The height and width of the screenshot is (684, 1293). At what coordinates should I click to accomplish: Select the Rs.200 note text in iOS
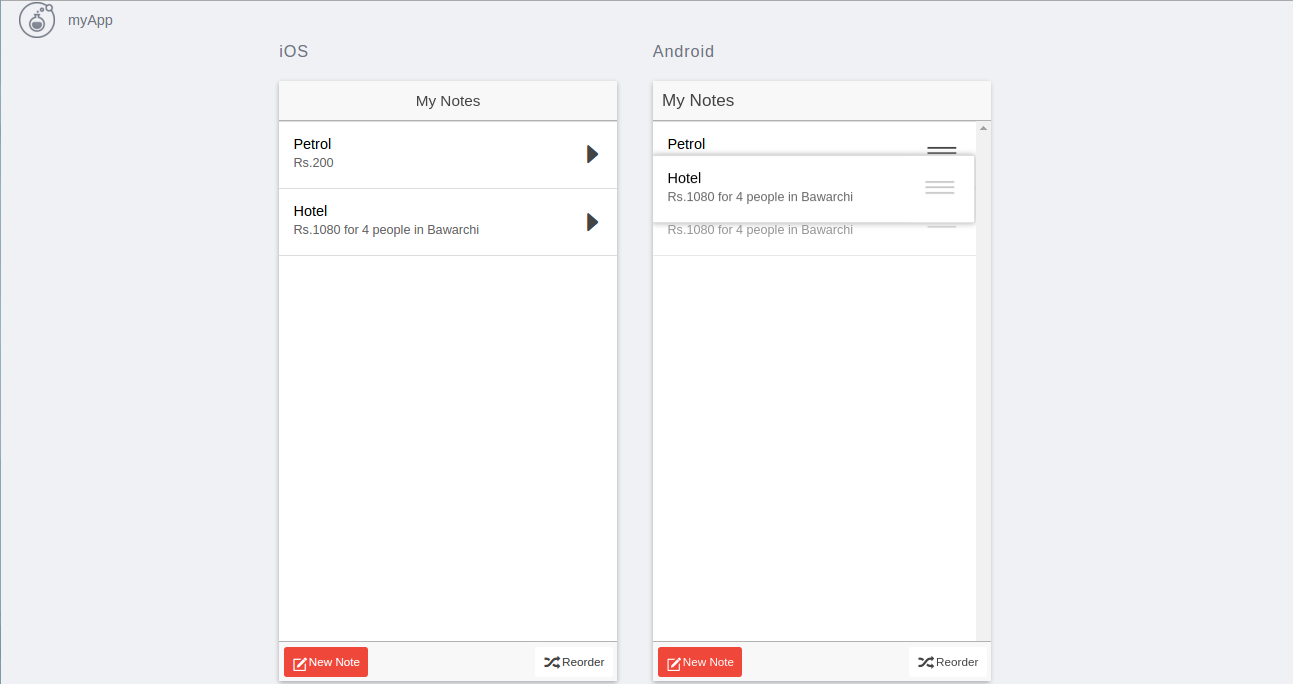point(314,163)
